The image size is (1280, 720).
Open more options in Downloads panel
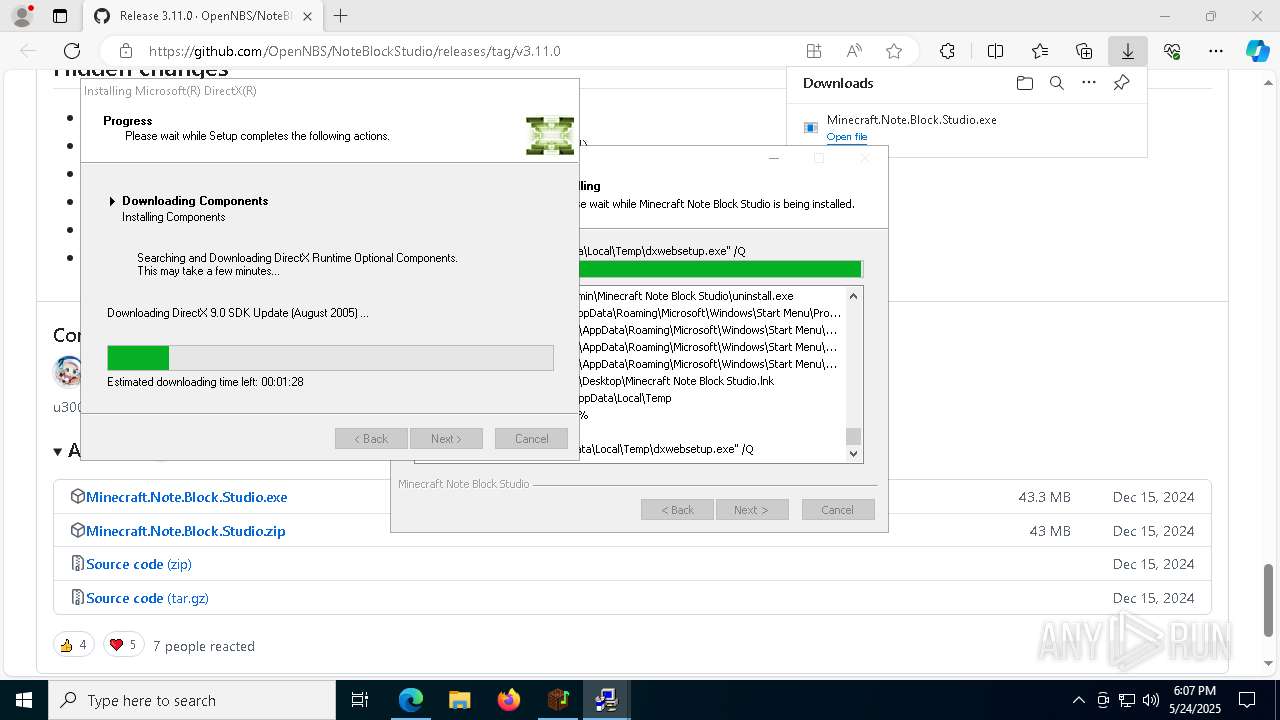1089,83
